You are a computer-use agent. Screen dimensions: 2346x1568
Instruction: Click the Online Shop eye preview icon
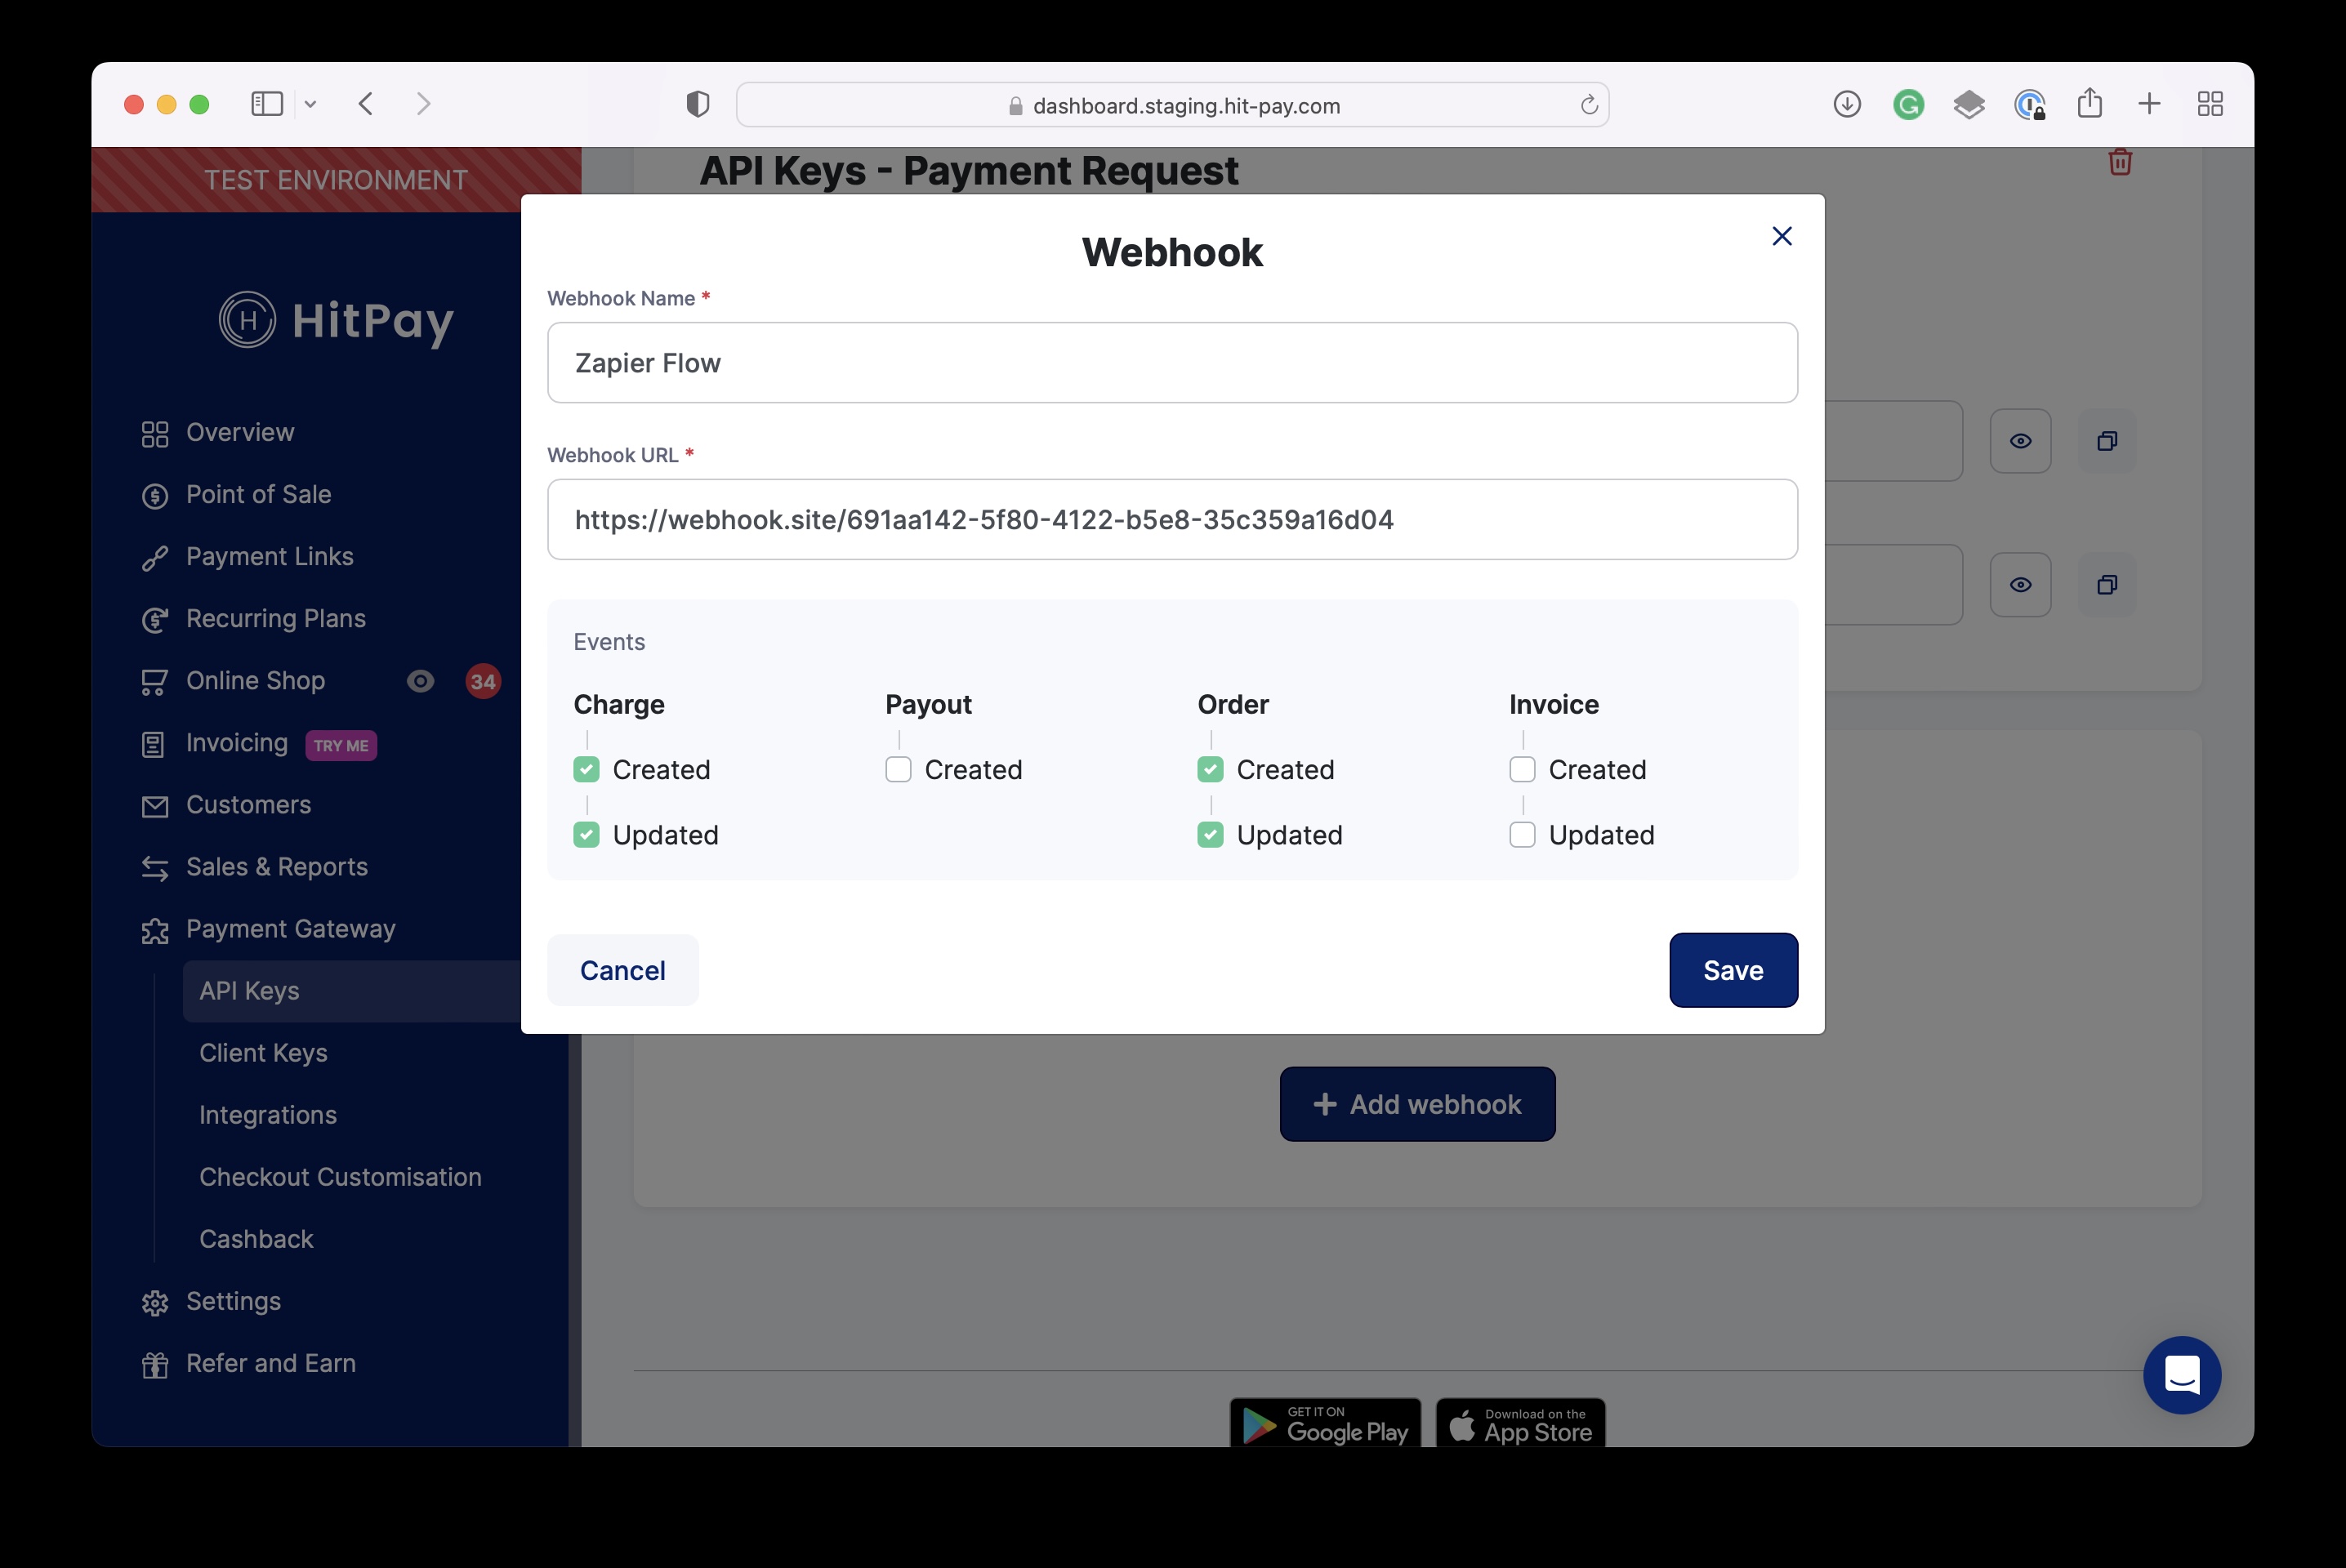[421, 681]
